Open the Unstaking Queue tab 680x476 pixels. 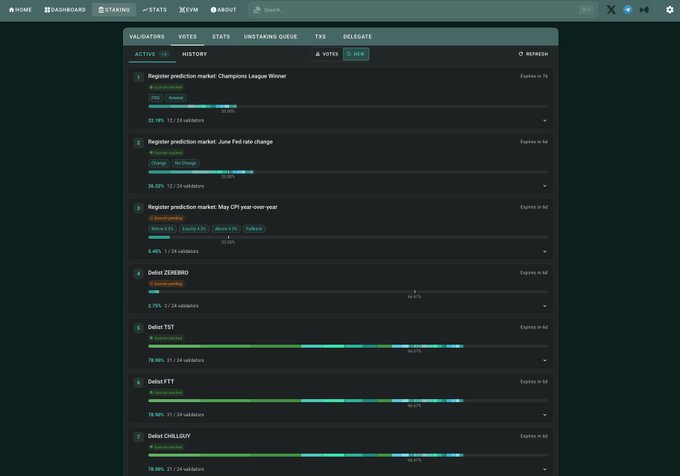[271, 37]
